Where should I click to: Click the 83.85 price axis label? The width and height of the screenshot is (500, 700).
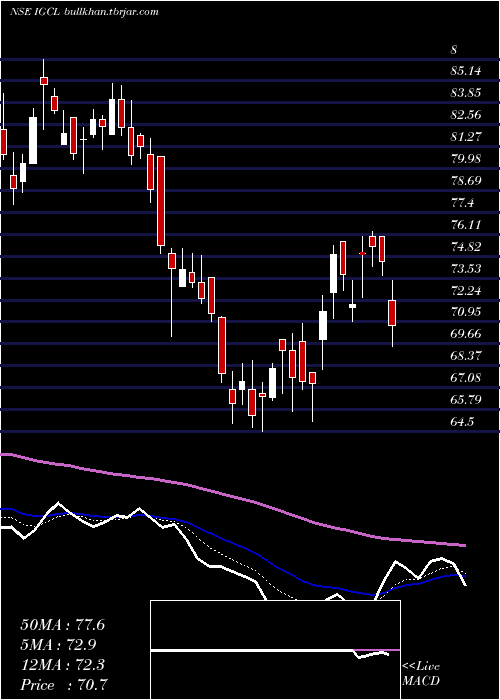click(466, 93)
